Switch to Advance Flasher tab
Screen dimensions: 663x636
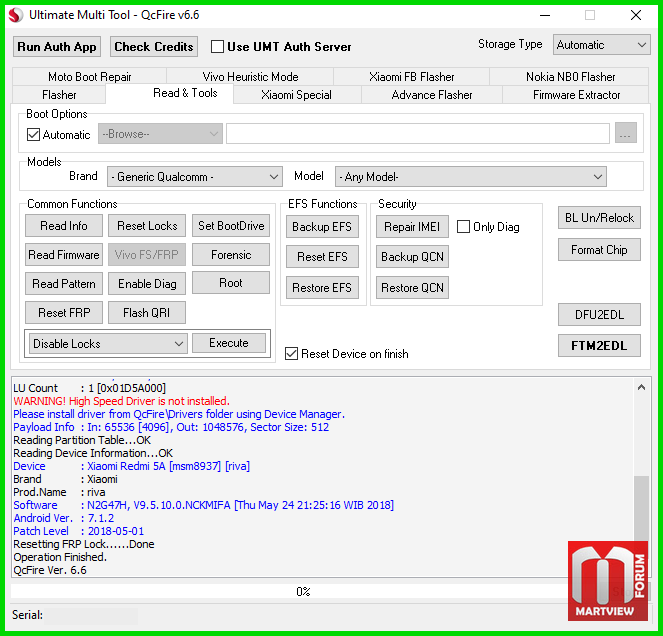[x=432, y=95]
